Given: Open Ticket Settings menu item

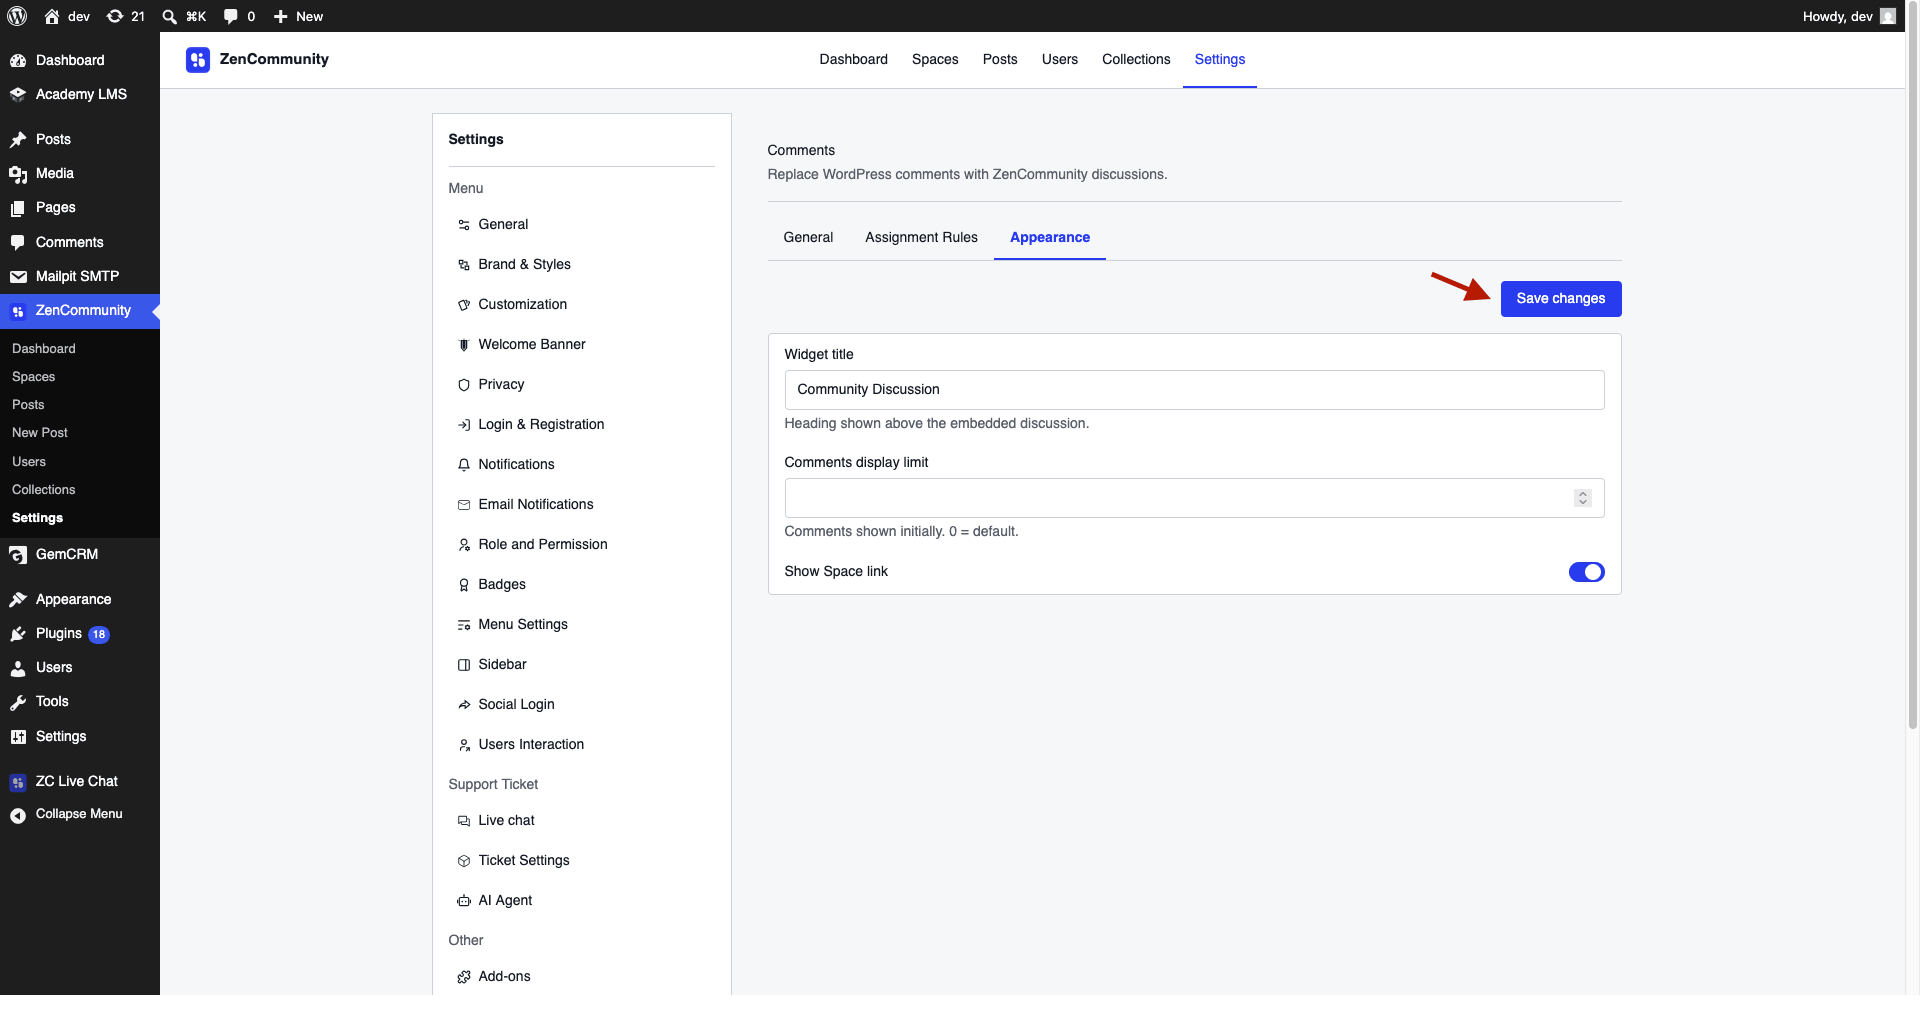Looking at the screenshot, I should point(524,861).
